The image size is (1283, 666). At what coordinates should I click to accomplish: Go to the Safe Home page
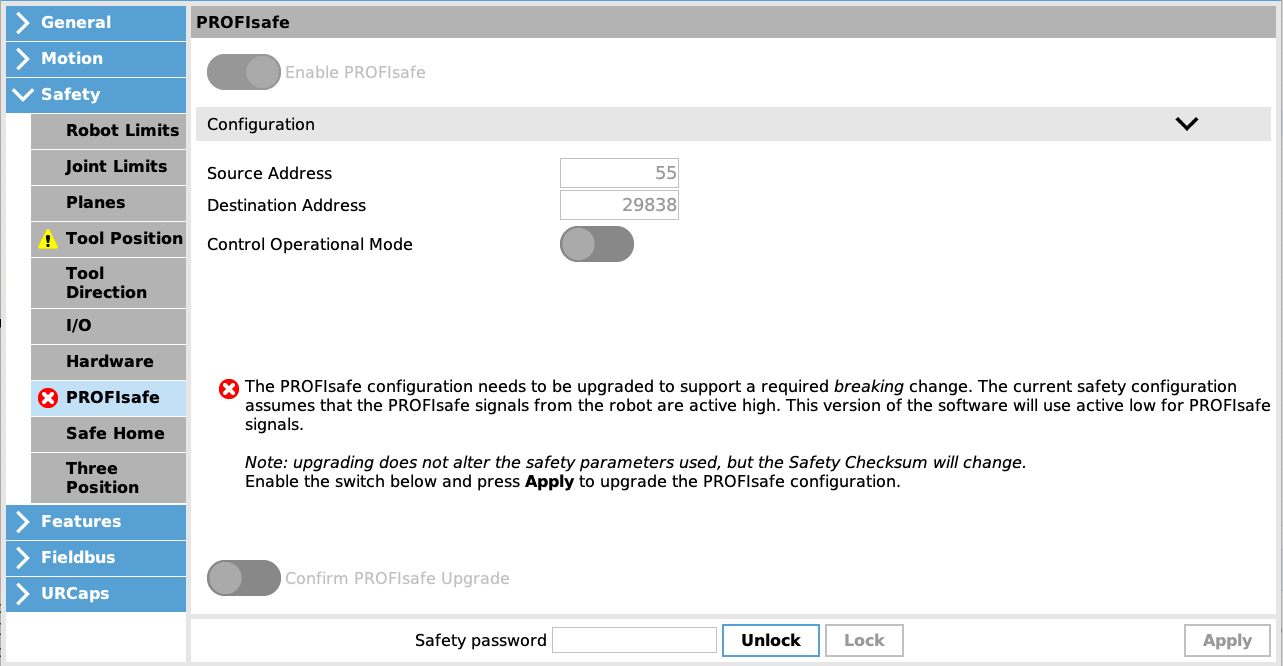point(109,433)
